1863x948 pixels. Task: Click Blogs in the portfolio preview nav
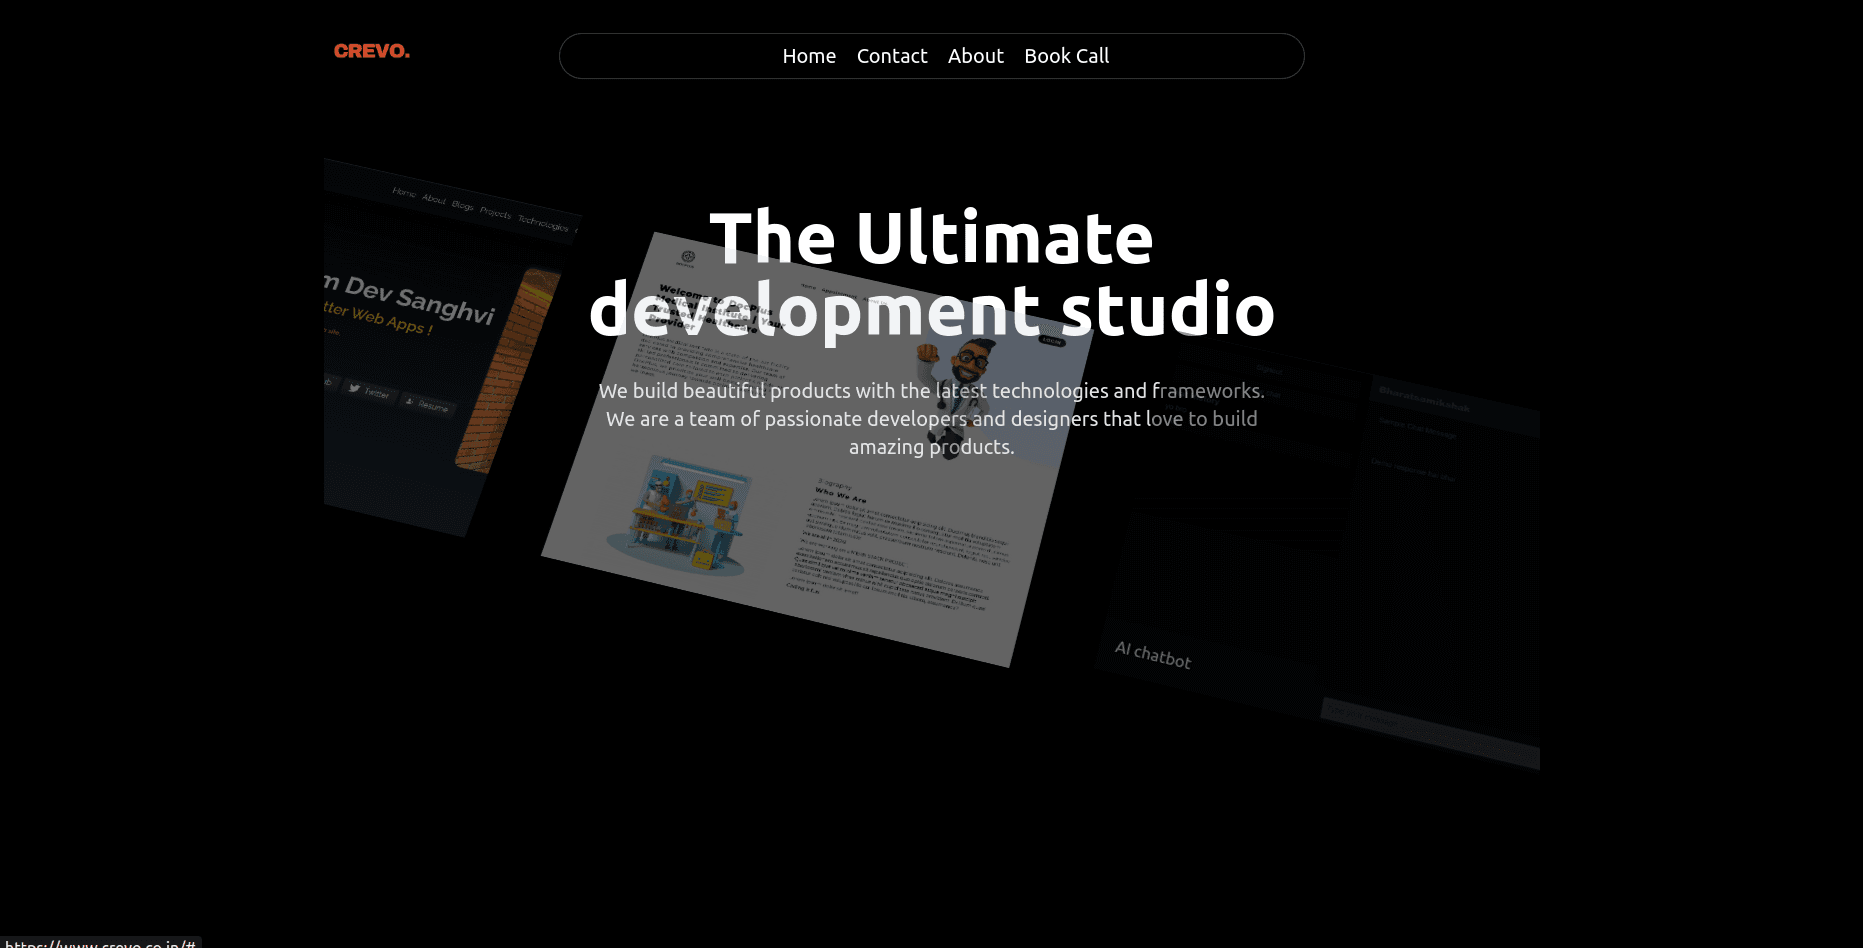[462, 205]
